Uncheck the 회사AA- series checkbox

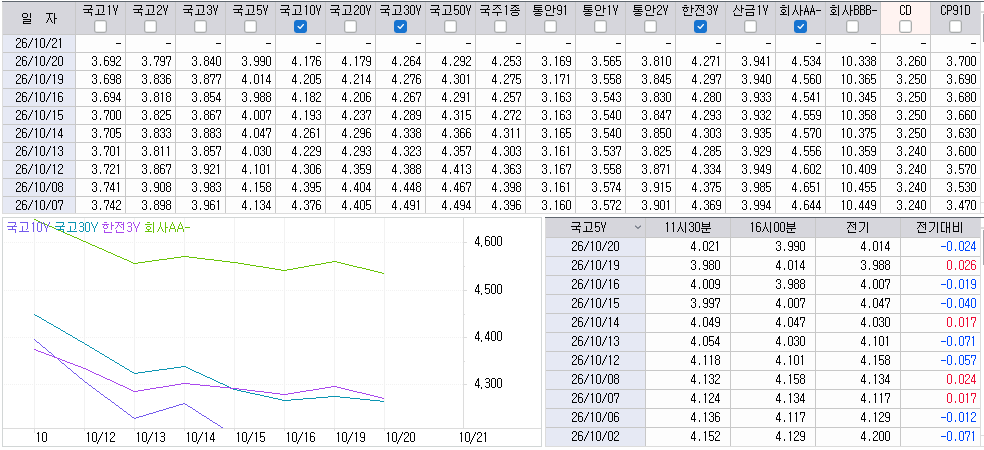tap(800, 26)
